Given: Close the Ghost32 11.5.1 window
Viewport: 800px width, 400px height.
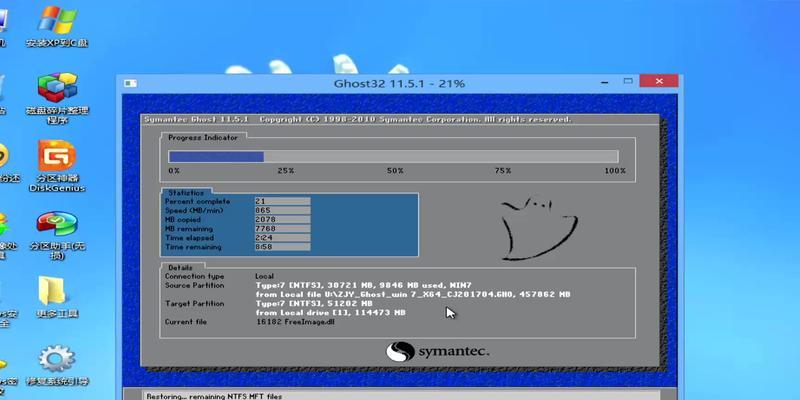Looking at the screenshot, I should tap(659, 81).
